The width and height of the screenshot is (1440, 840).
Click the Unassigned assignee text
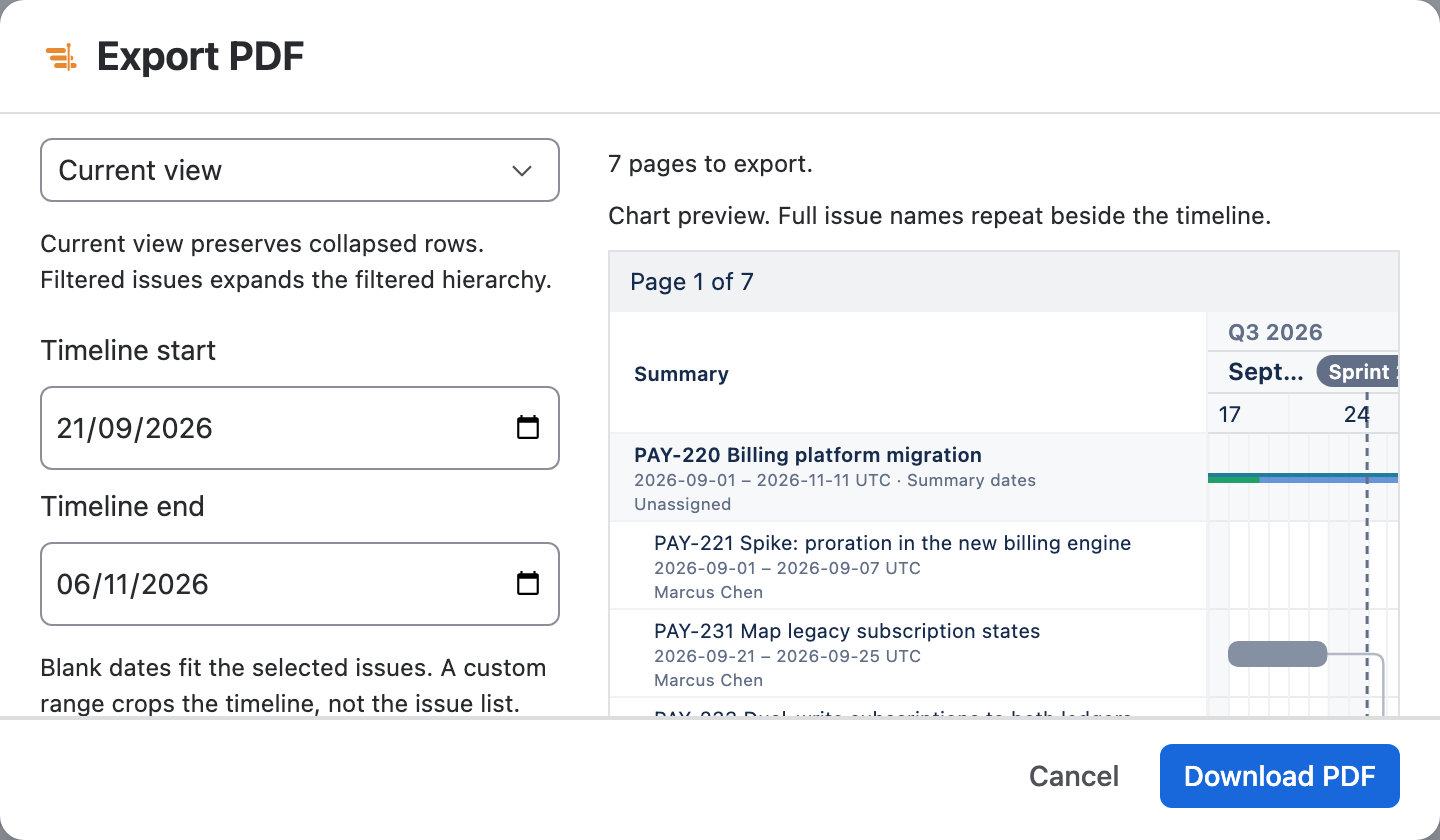[x=682, y=504]
